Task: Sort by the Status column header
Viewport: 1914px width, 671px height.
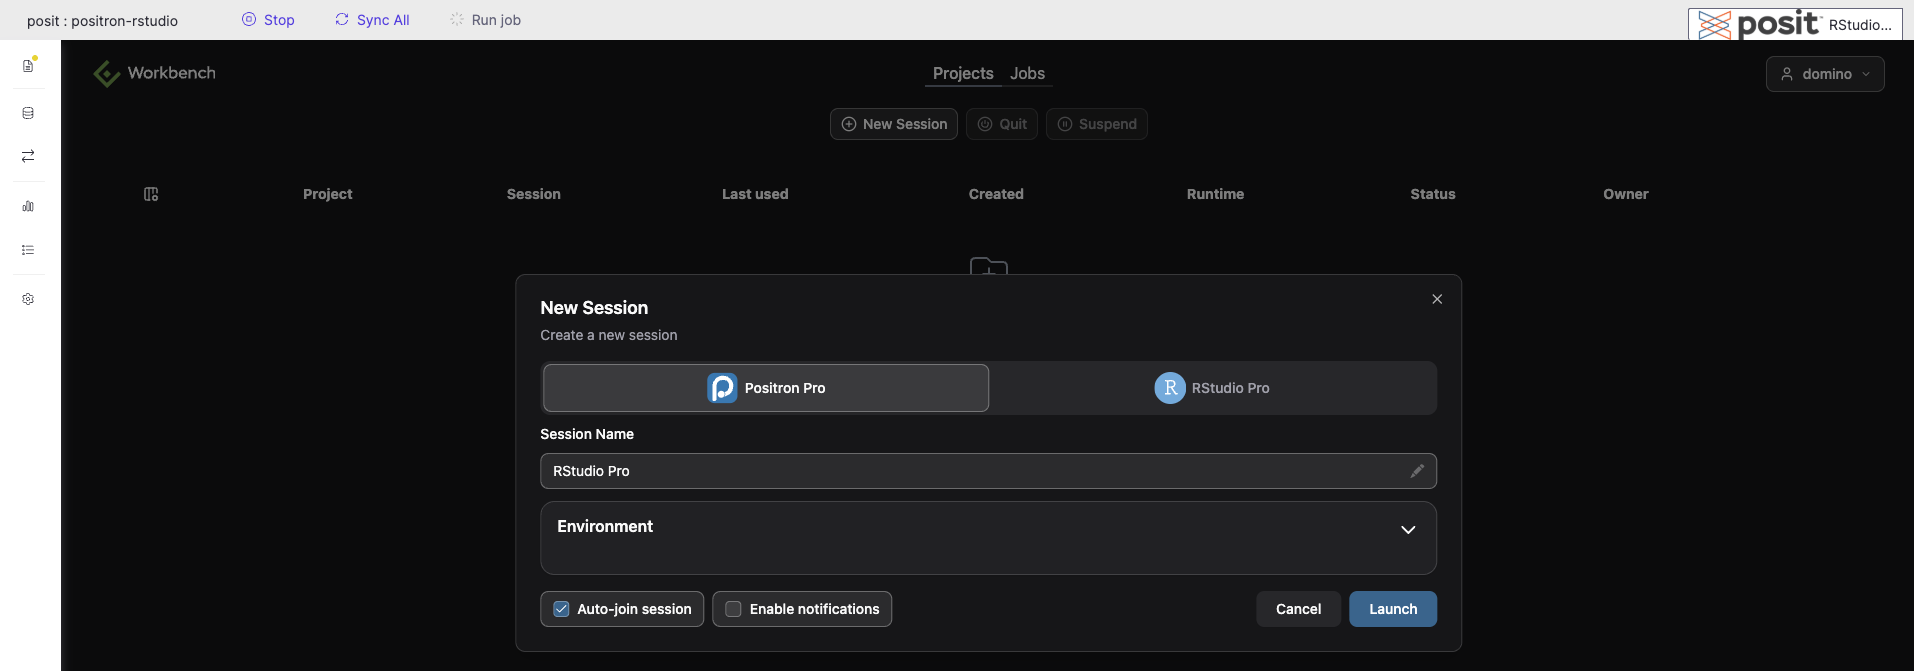Action: click(1433, 194)
